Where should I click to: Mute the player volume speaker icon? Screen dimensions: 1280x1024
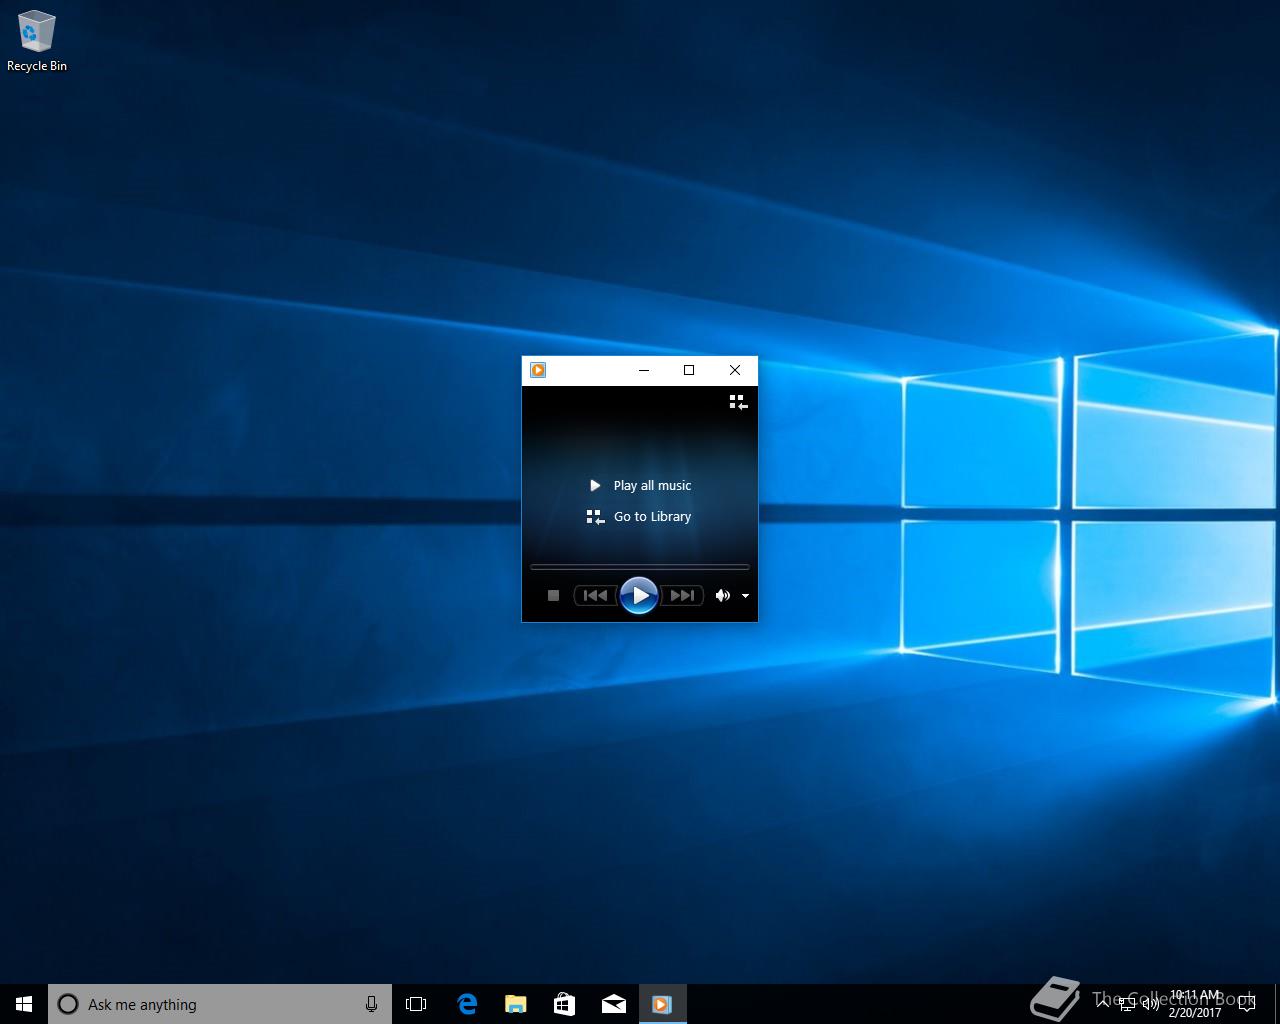tap(722, 595)
